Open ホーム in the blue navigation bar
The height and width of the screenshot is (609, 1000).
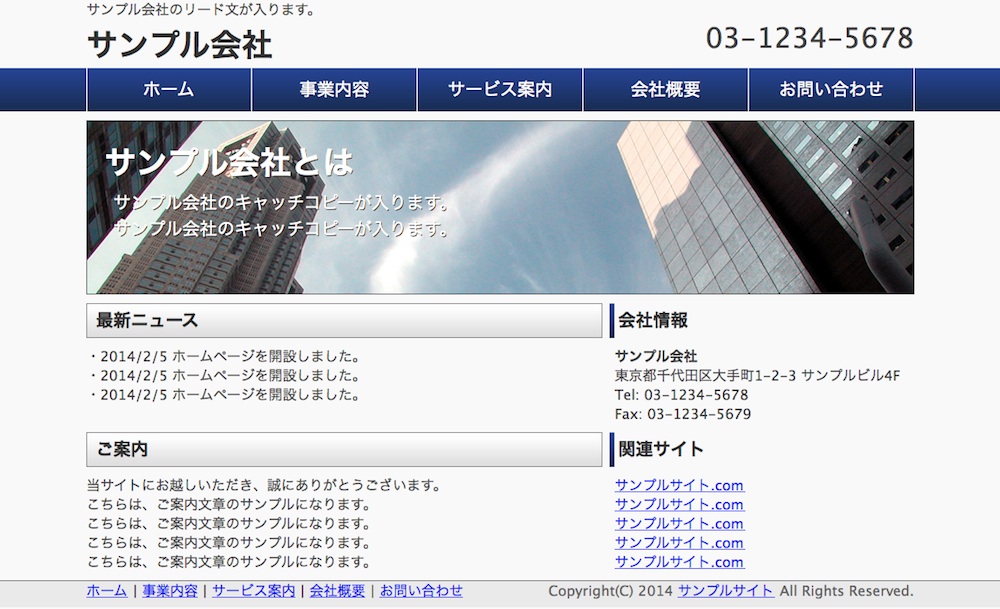(169, 89)
